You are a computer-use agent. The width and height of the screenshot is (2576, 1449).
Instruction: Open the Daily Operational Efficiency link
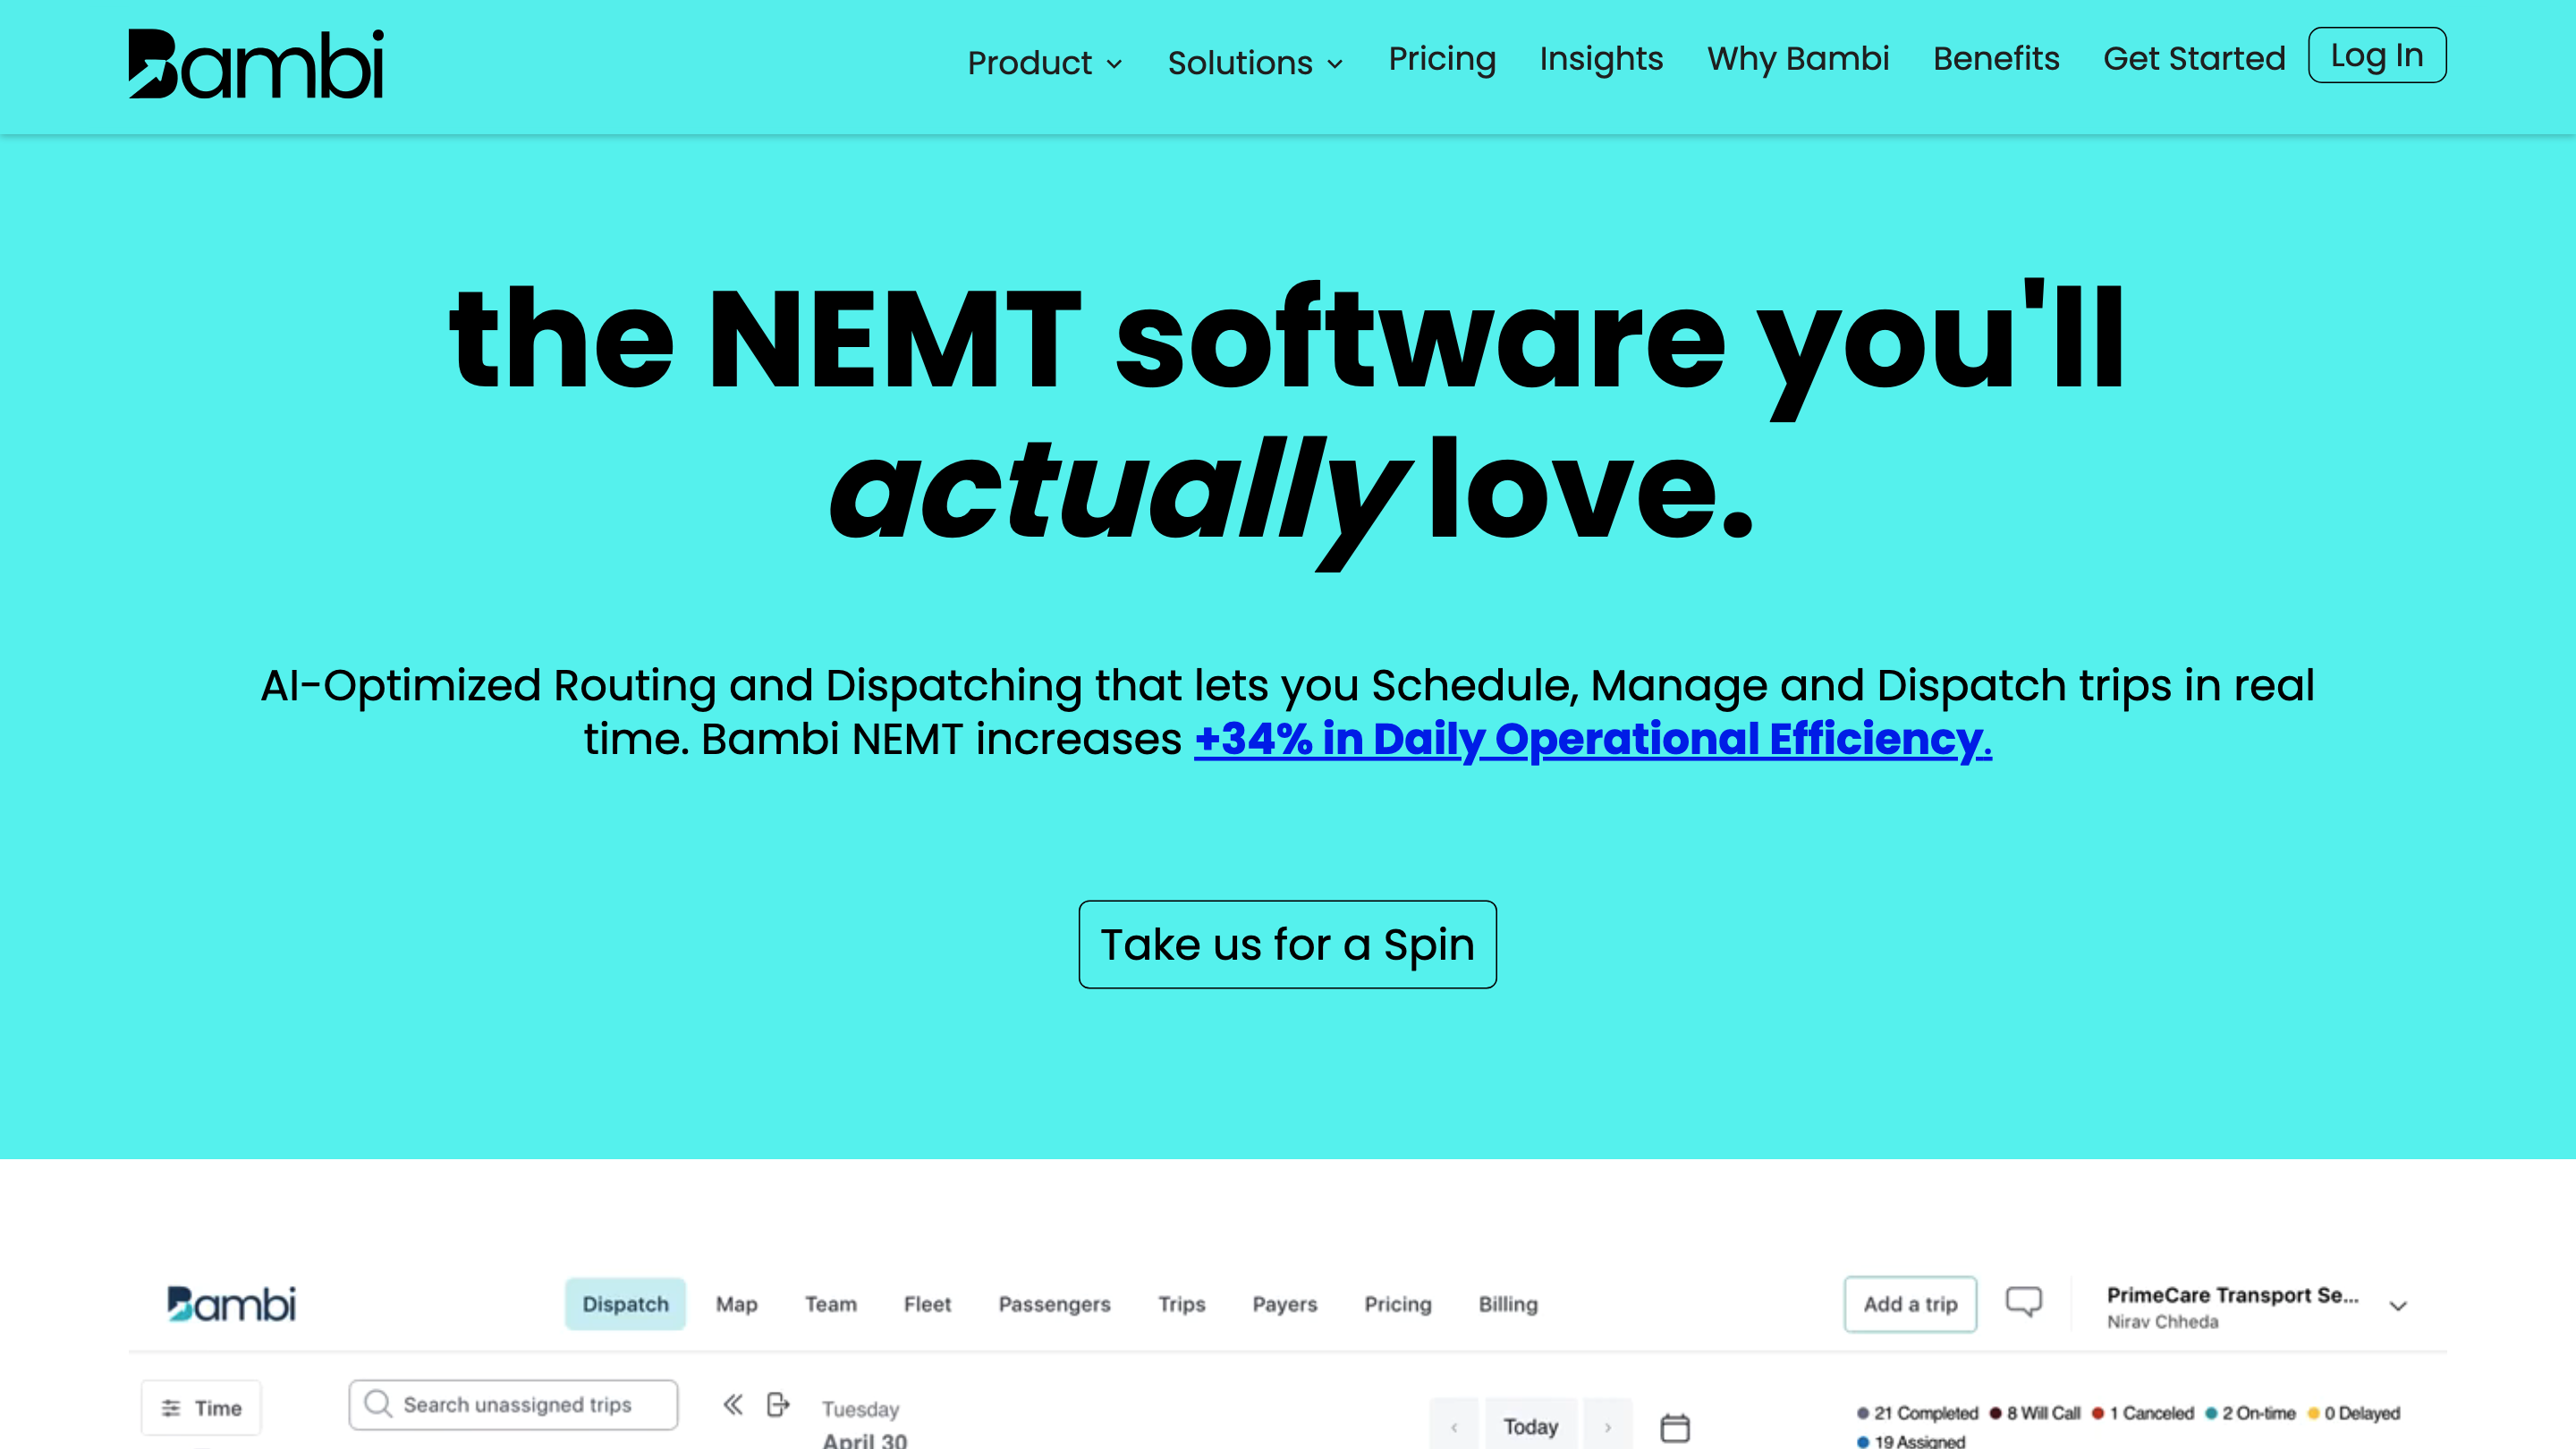tap(1593, 739)
